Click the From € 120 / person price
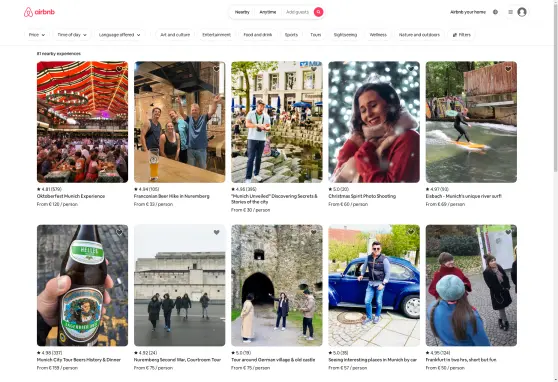The height and width of the screenshot is (382, 558). pos(57,204)
